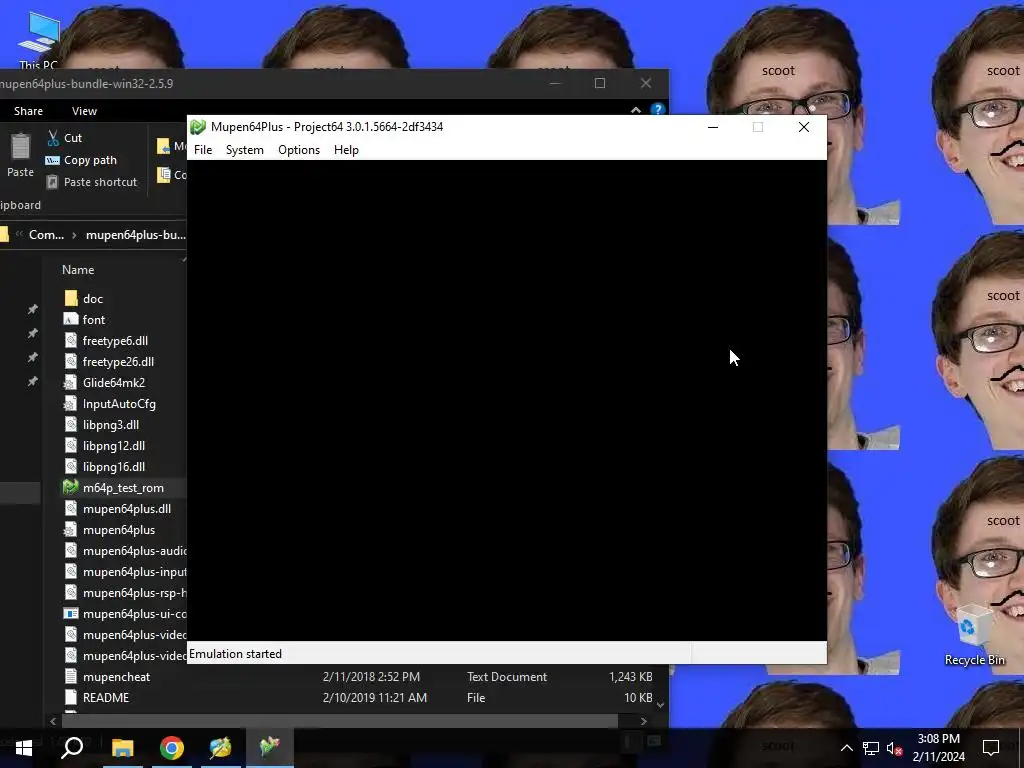This screenshot has width=1024, height=768.
Task: Click the Name column header
Action: [78, 270]
